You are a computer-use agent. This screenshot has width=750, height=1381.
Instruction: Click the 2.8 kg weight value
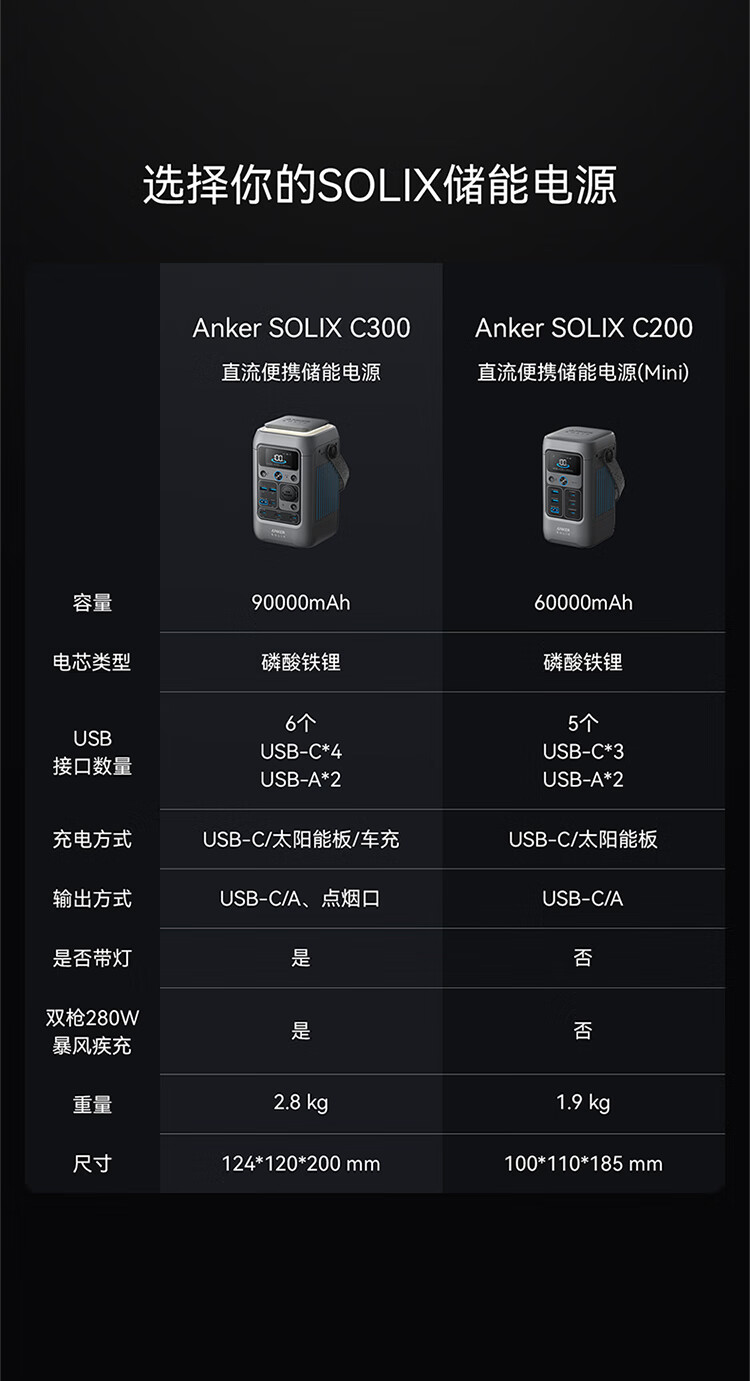(x=301, y=1103)
